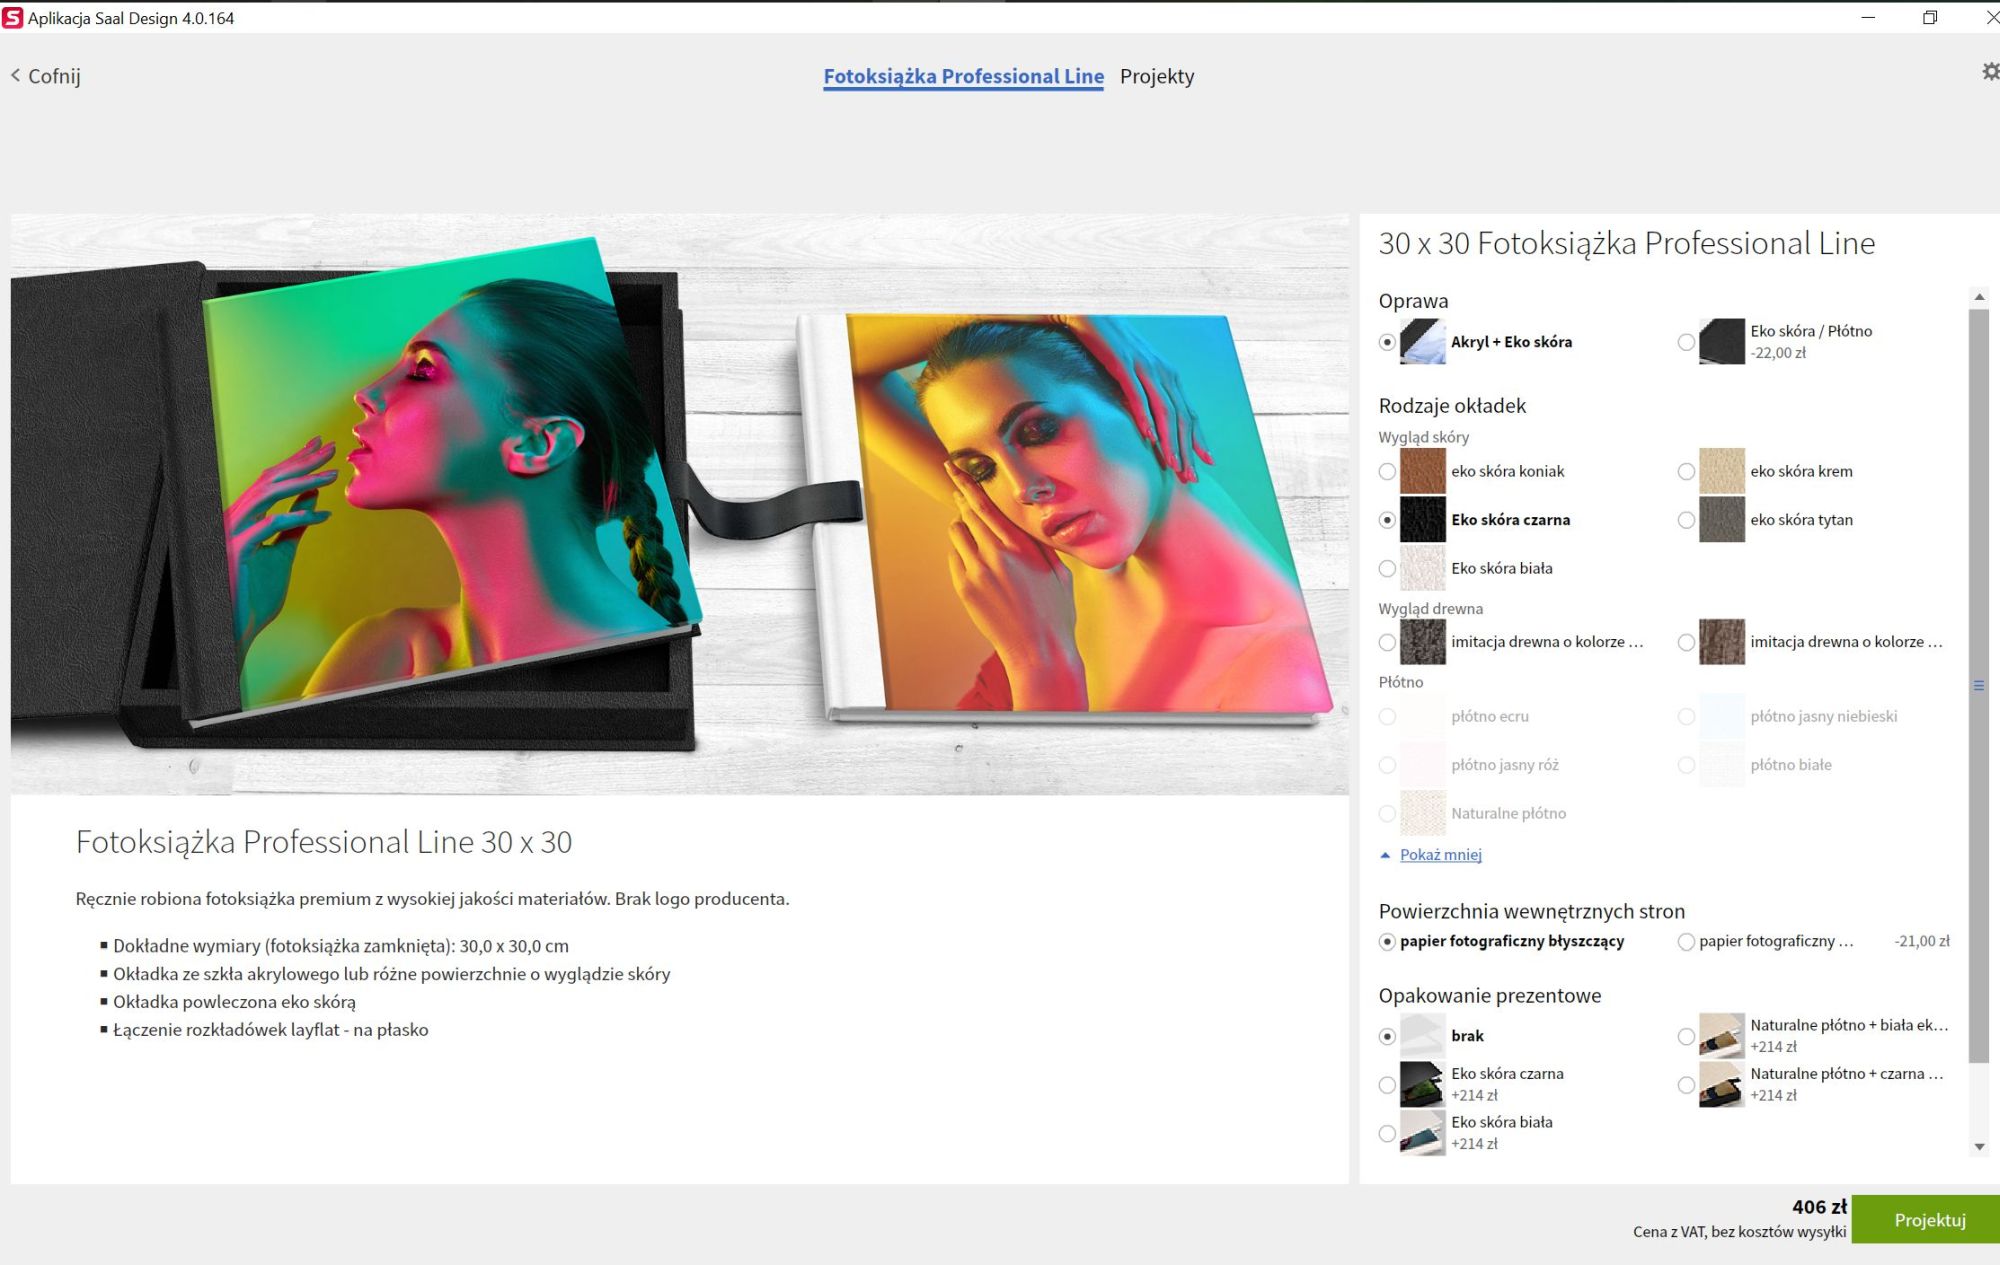
Task: Click the Oprawa section heading
Action: click(x=1413, y=301)
